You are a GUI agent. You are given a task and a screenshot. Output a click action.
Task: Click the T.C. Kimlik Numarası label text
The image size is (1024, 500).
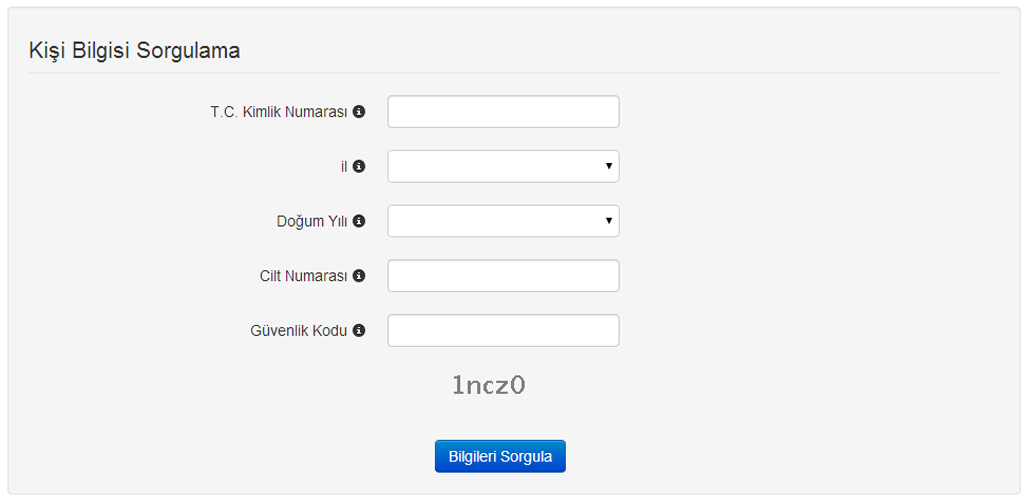278,112
